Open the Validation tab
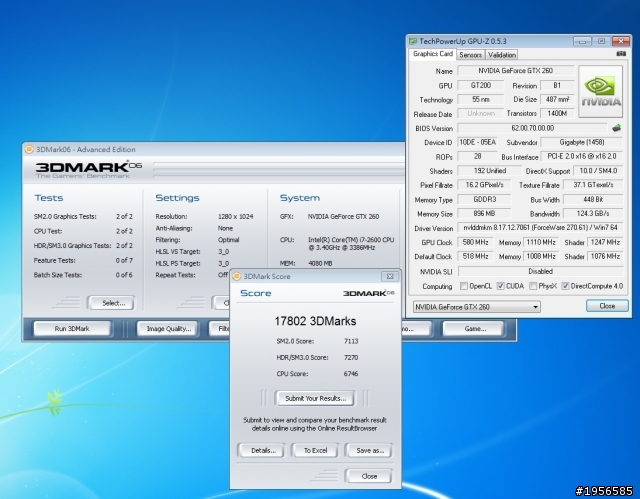640x499 pixels. point(502,55)
